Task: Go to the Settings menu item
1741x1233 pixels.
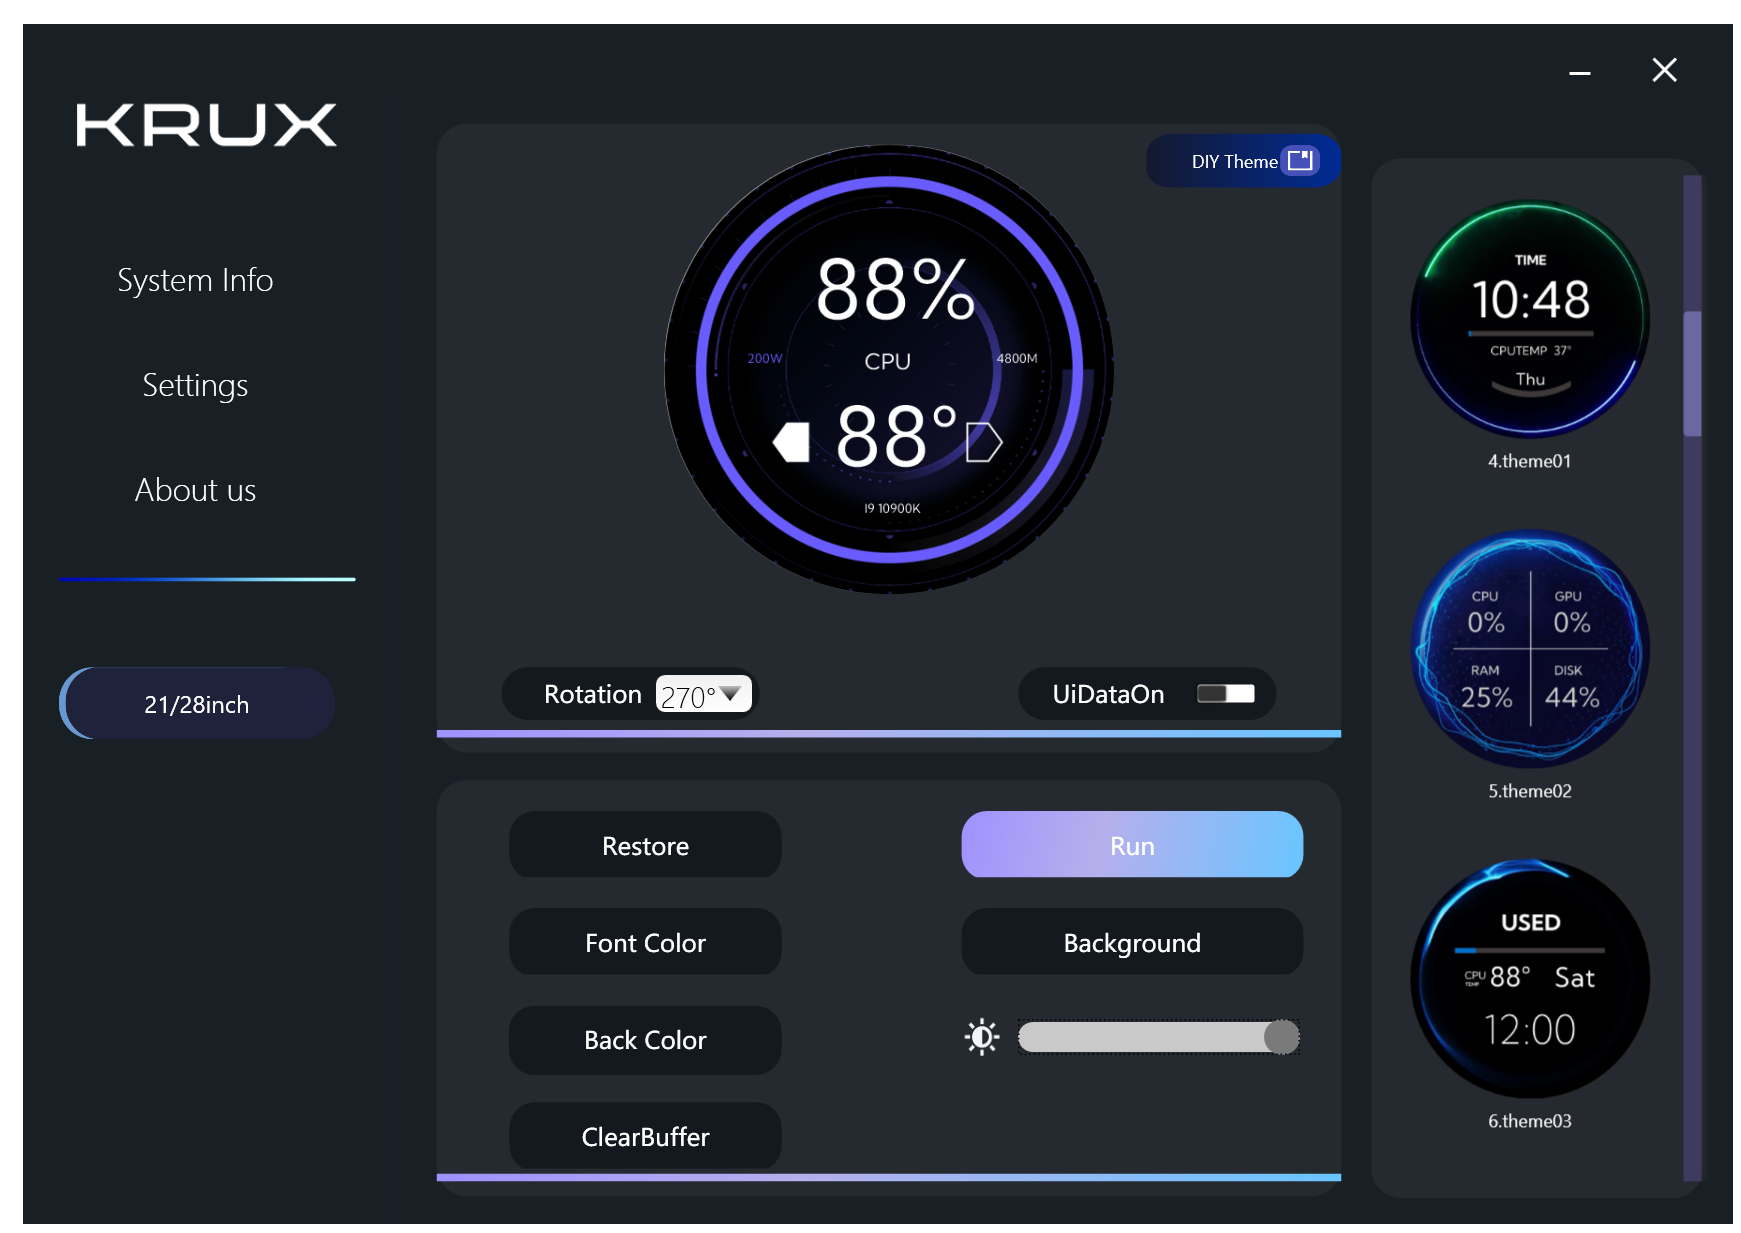Action: click(195, 385)
